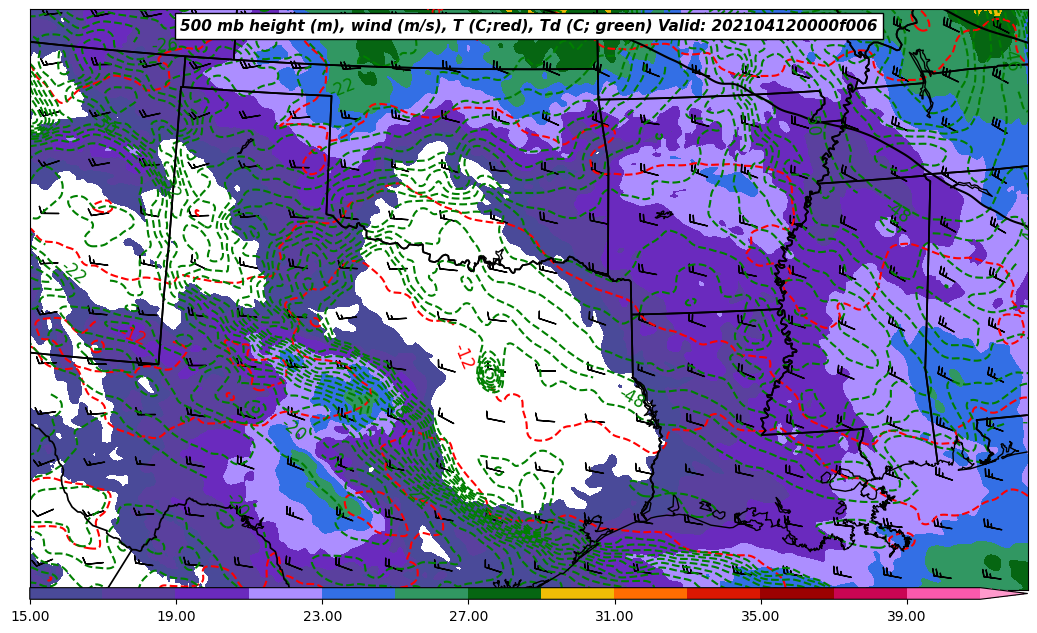The image size is (1037, 633).
Task: Click the green -48 dewpoint contour label
Action: [x=633, y=398]
